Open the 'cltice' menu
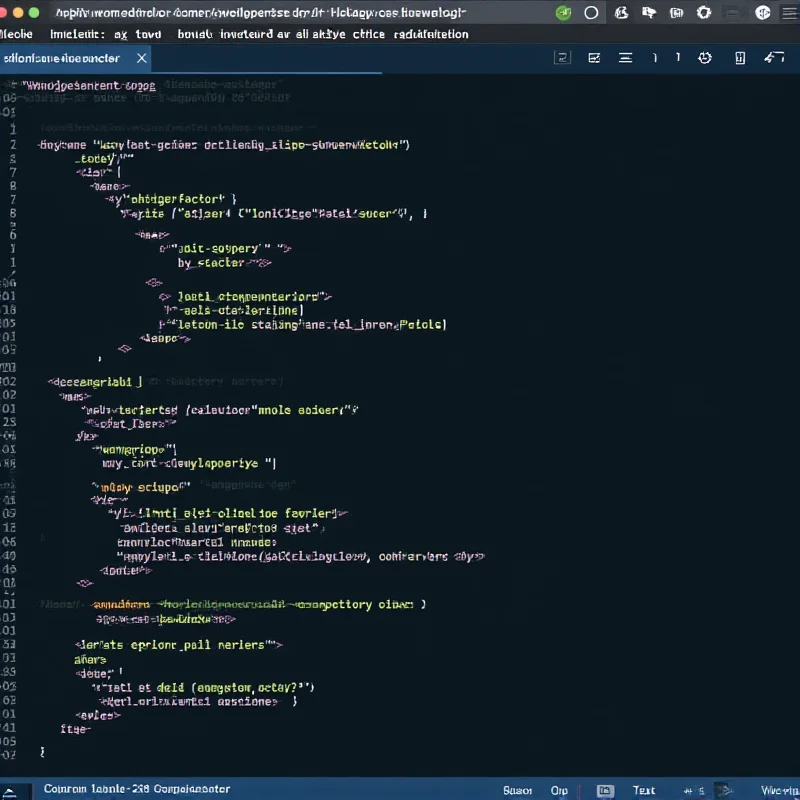The width and height of the screenshot is (800, 800). [x=368, y=34]
